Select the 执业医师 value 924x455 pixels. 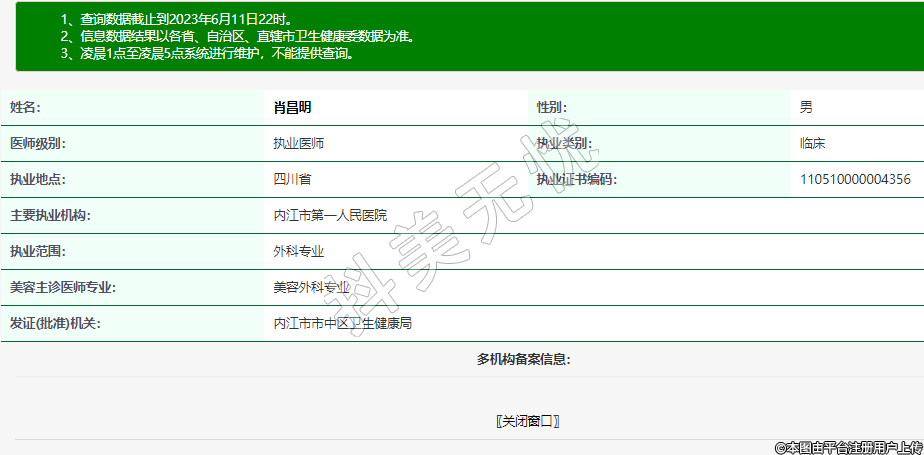click(299, 143)
